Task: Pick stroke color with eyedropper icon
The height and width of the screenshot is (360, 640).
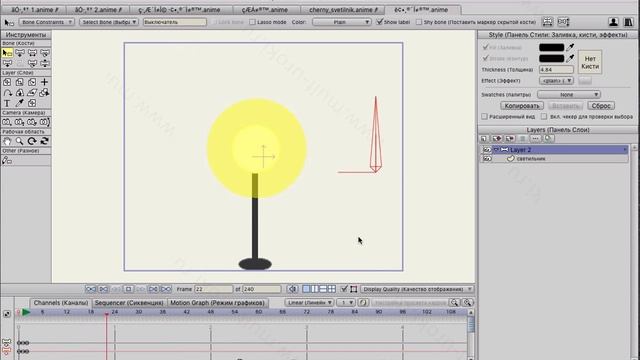Action: [x=570, y=58]
